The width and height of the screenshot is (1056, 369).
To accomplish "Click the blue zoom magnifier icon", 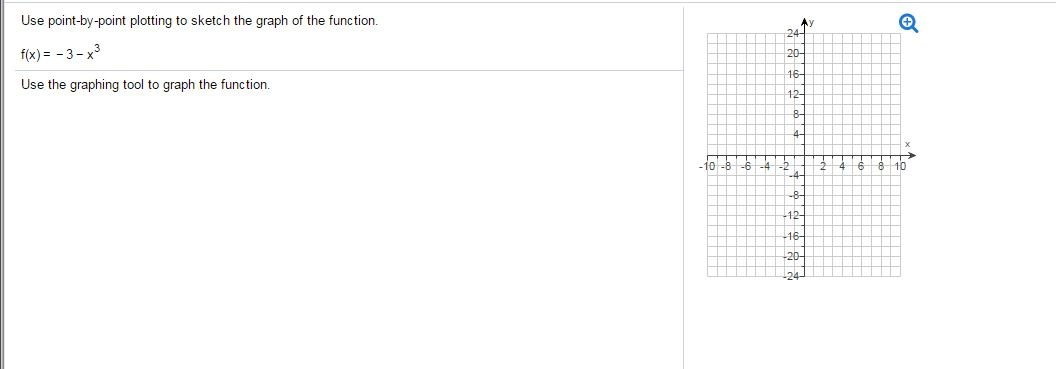I will pyautogui.click(x=909, y=24).
